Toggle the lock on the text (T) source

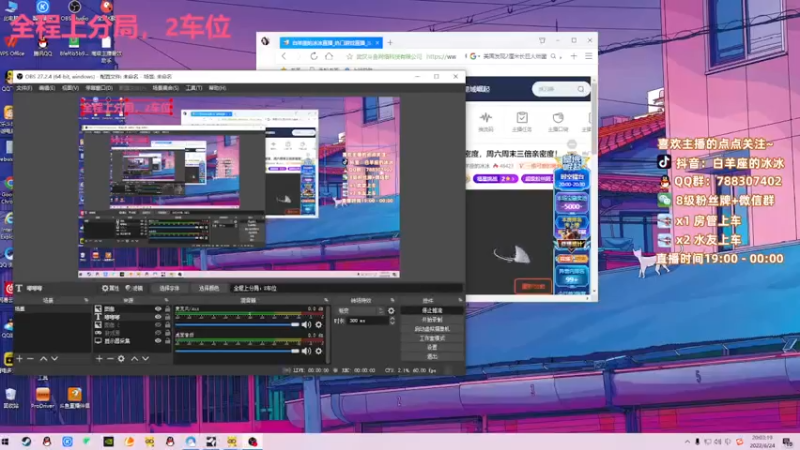pos(167,317)
